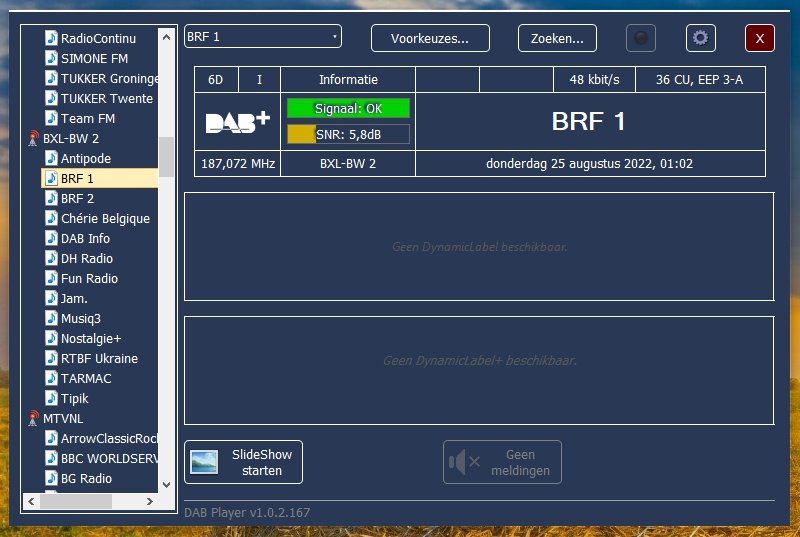
Task: Select TUKKER Groningen station
Action: (x=109, y=79)
